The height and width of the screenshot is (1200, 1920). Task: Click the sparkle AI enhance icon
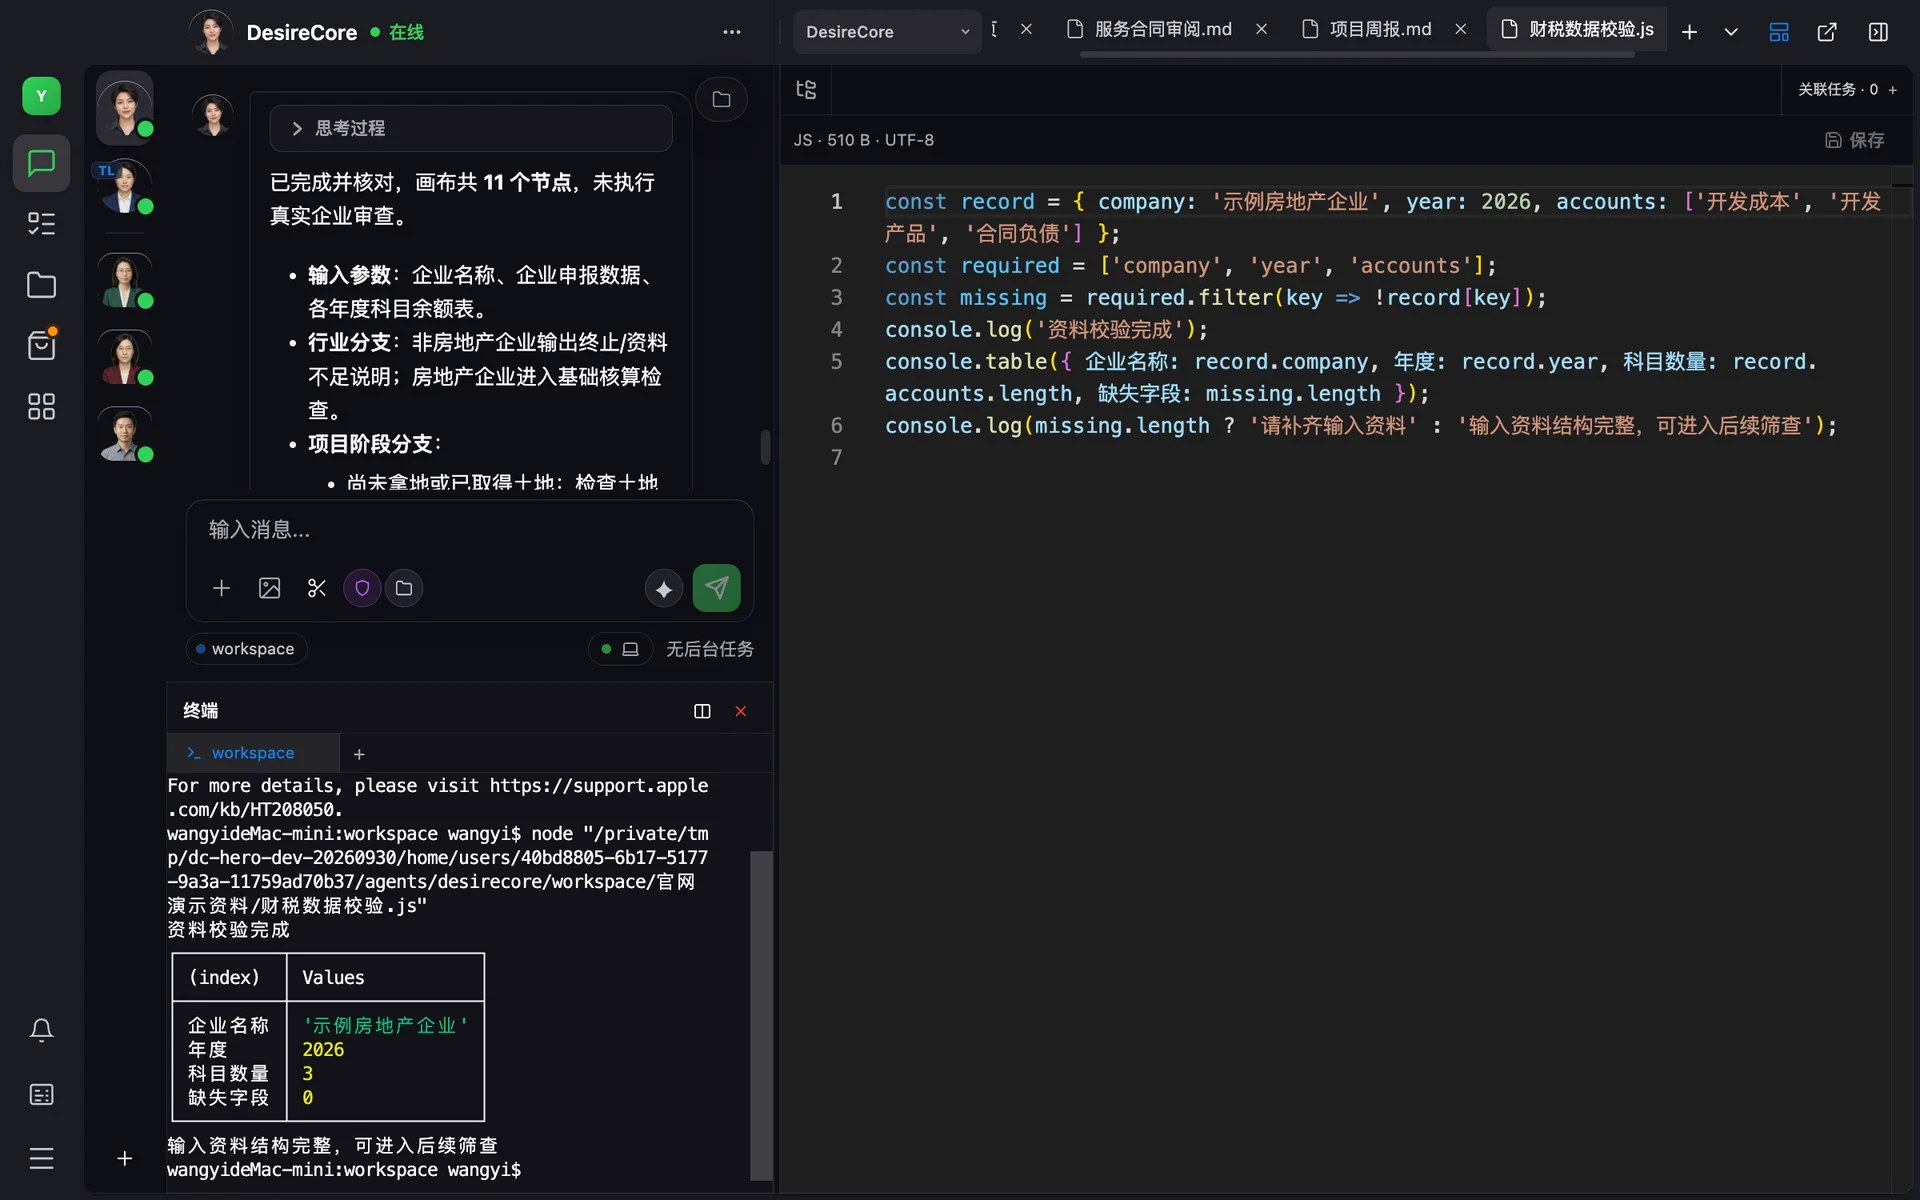point(663,589)
